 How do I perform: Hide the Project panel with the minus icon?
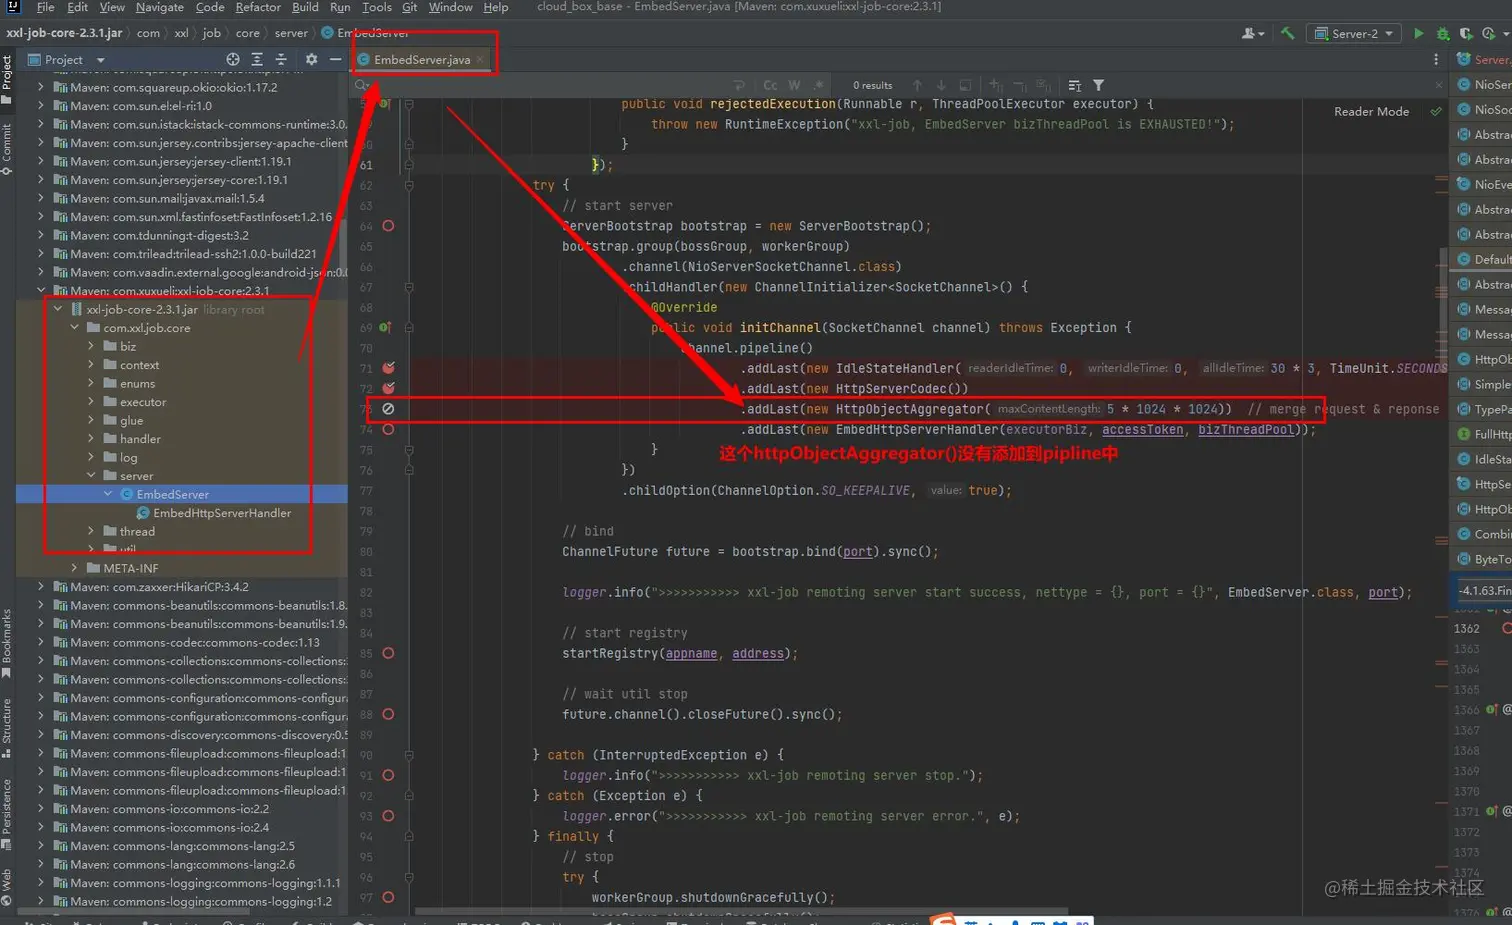335,59
